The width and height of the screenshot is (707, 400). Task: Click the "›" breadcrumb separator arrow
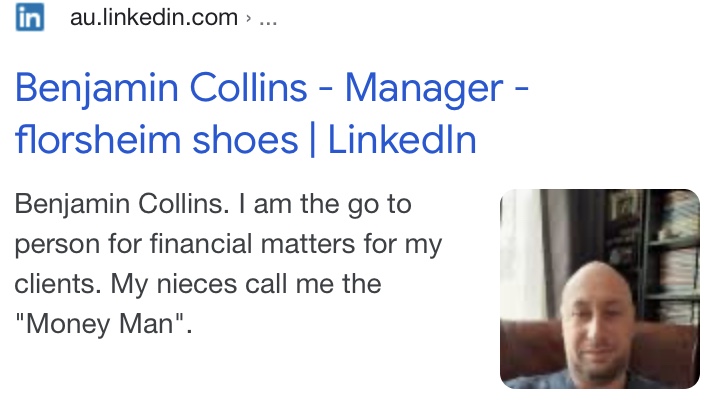tap(248, 19)
